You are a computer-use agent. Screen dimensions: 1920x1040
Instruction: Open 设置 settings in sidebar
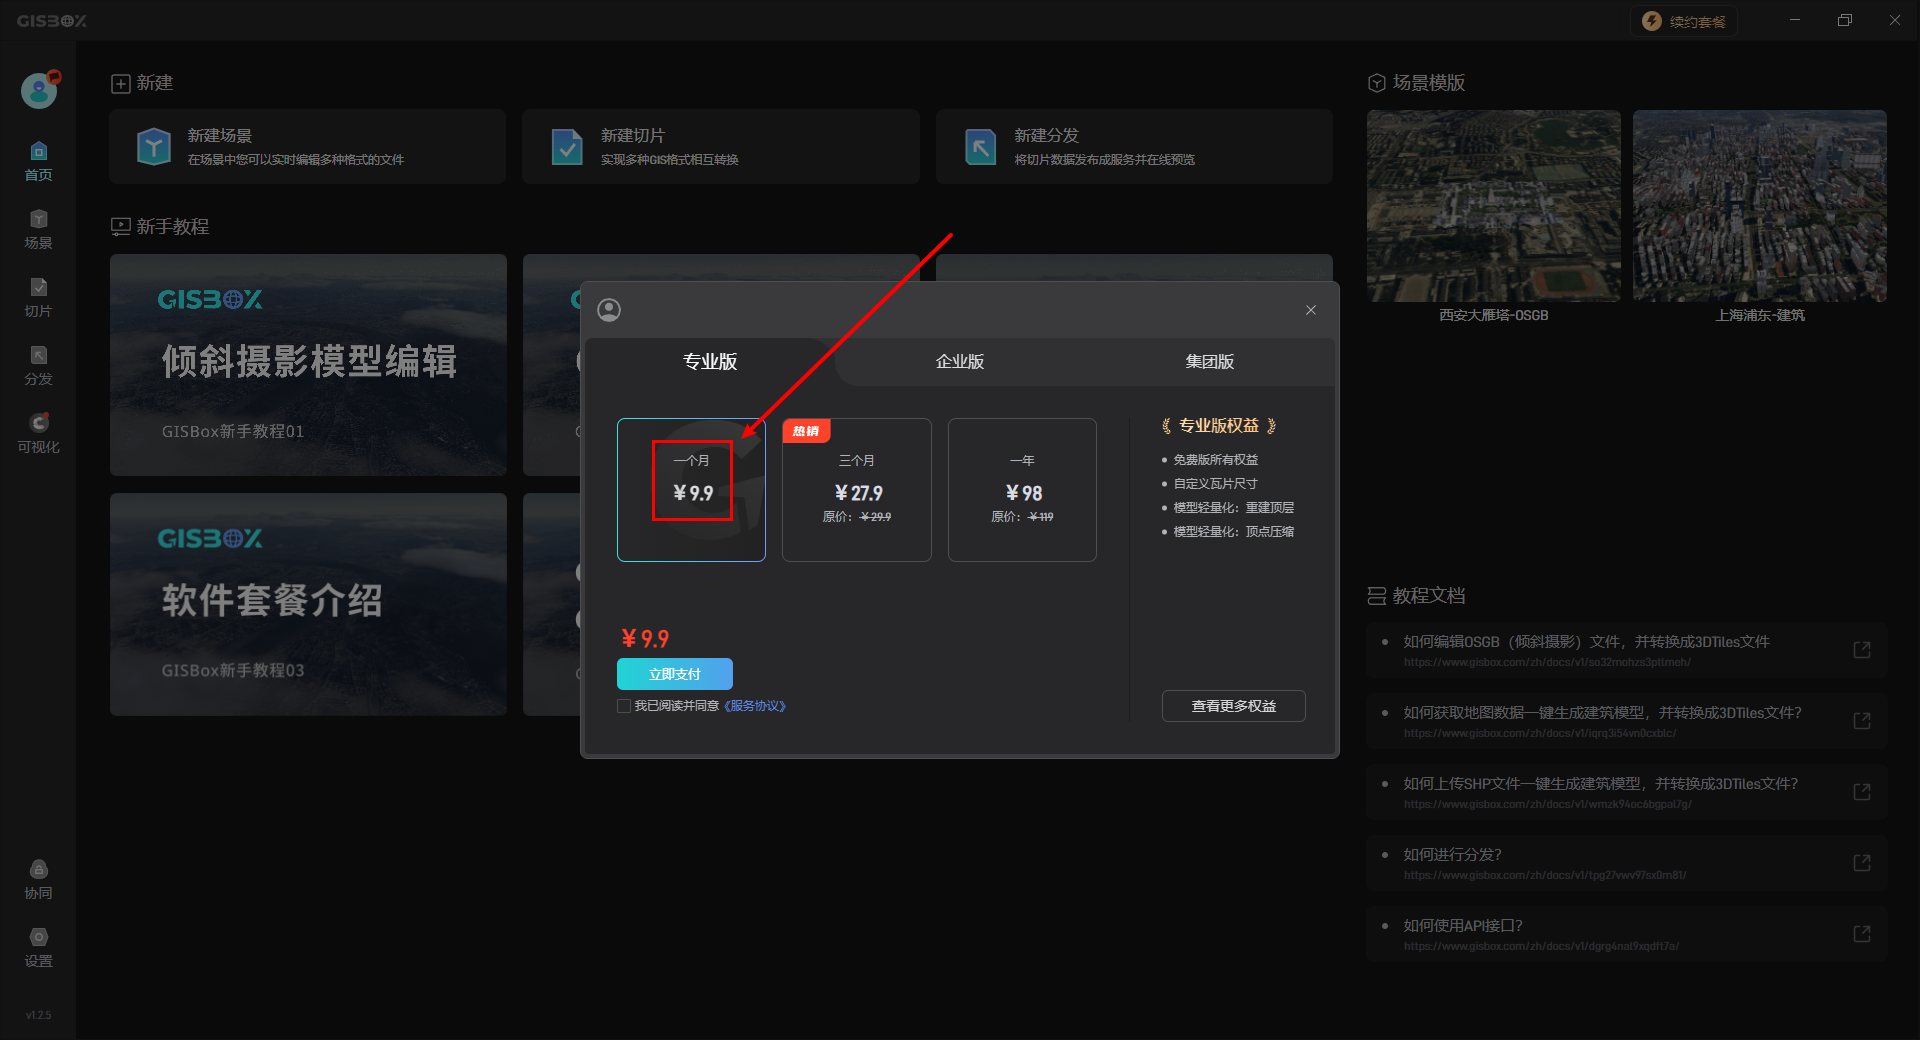[x=38, y=948]
